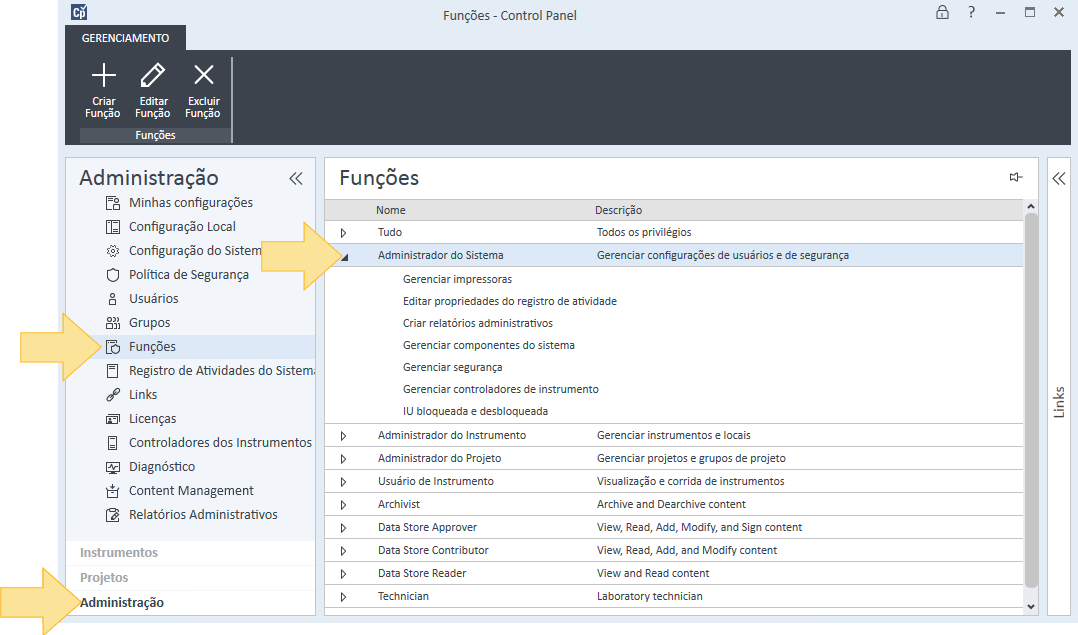Click the pin icon beside Funções heading
The height and width of the screenshot is (635, 1078).
point(1015,177)
